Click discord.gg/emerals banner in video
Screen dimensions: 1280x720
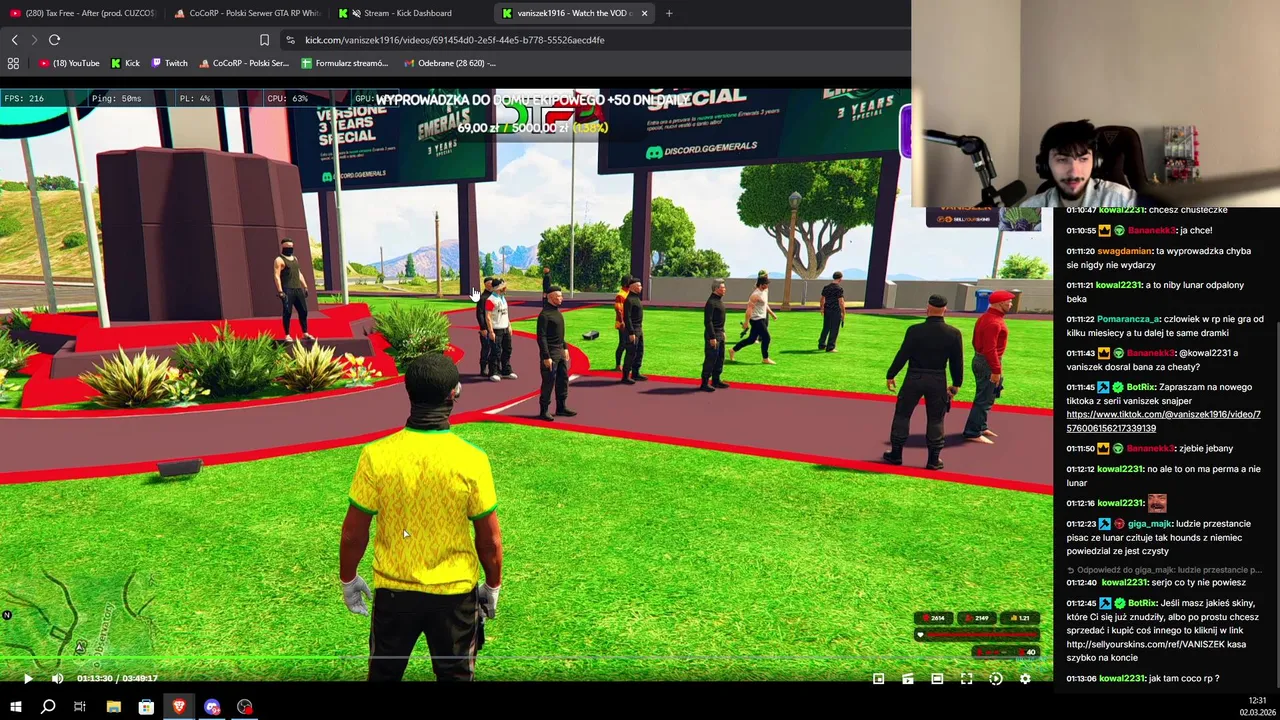coord(703,148)
